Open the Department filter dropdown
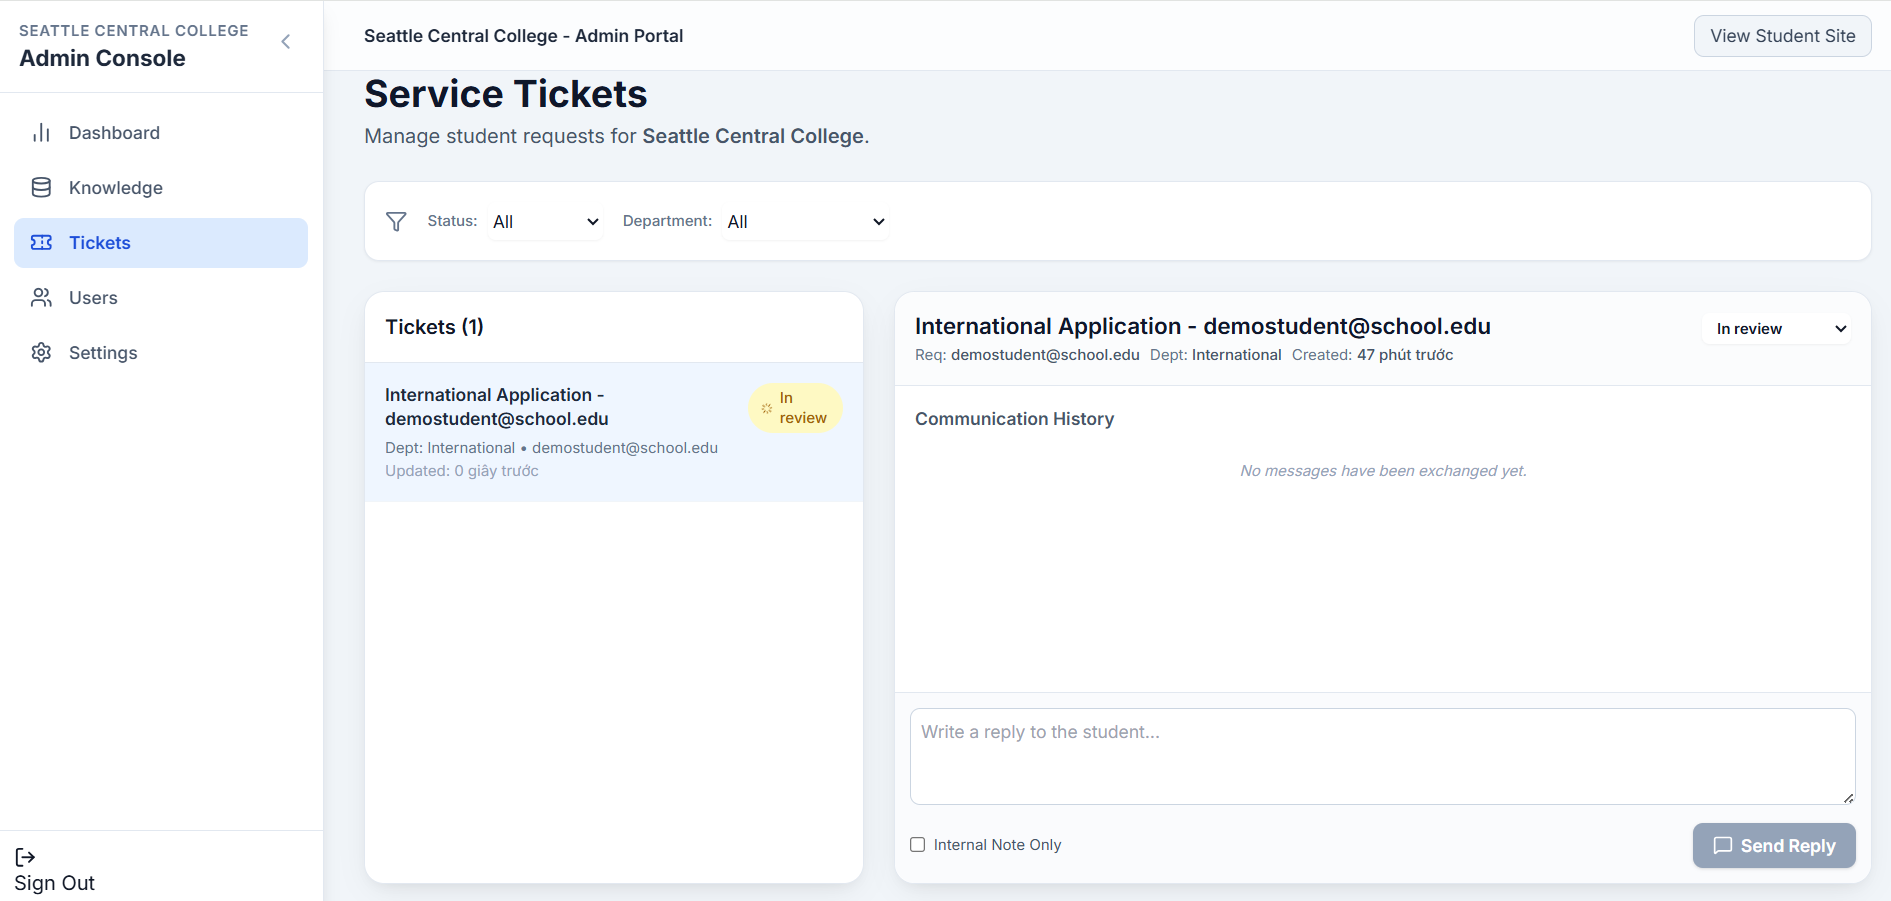Screen dimensions: 1891x901 point(806,222)
